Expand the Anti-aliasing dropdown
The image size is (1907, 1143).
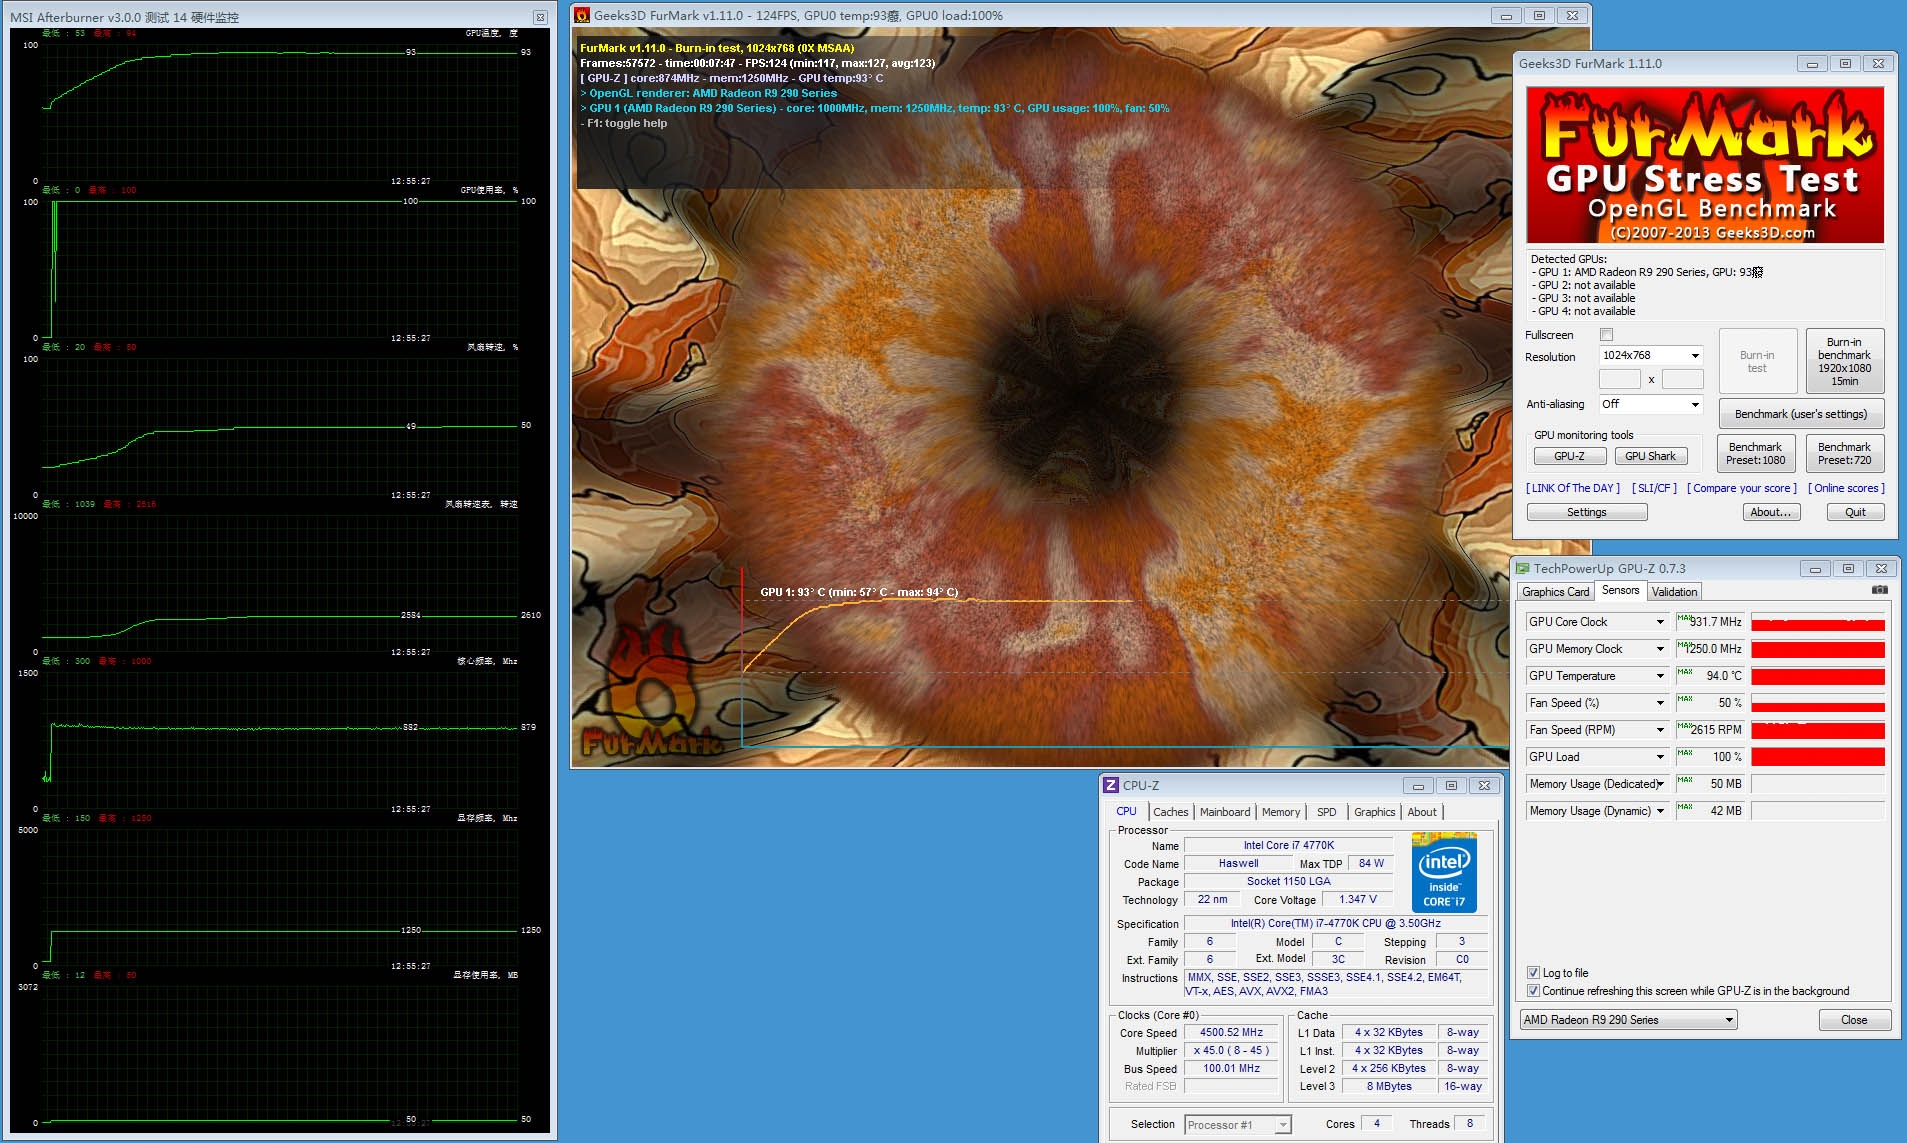coord(1650,404)
